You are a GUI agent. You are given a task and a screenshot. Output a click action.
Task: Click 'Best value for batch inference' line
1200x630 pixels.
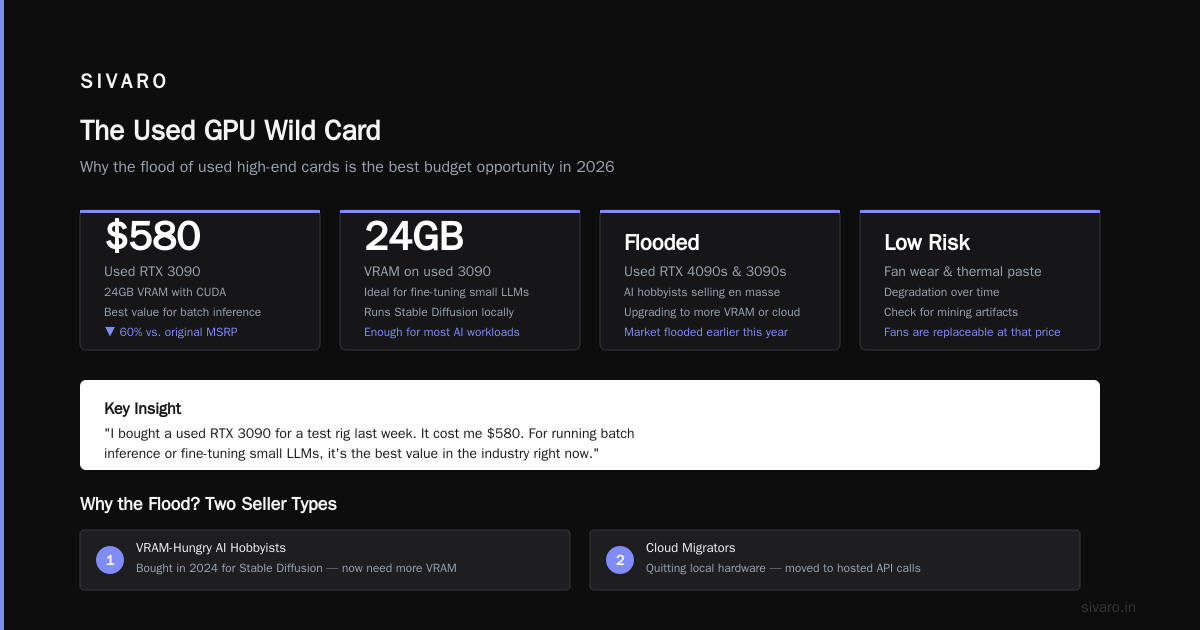tap(182, 312)
